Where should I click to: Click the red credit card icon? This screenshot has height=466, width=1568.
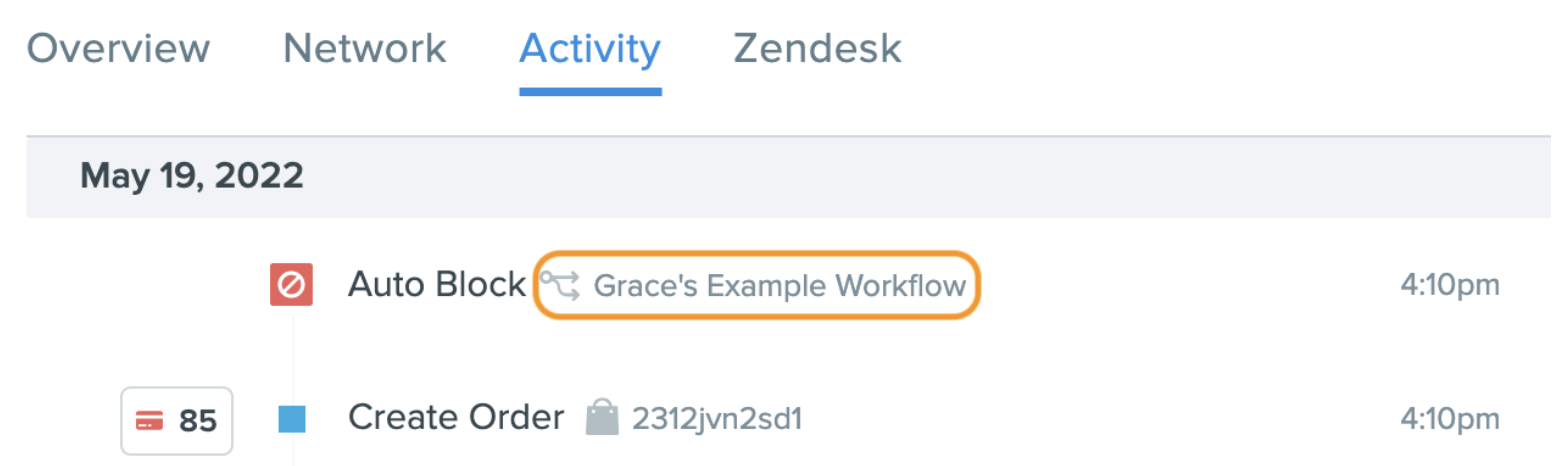click(150, 421)
